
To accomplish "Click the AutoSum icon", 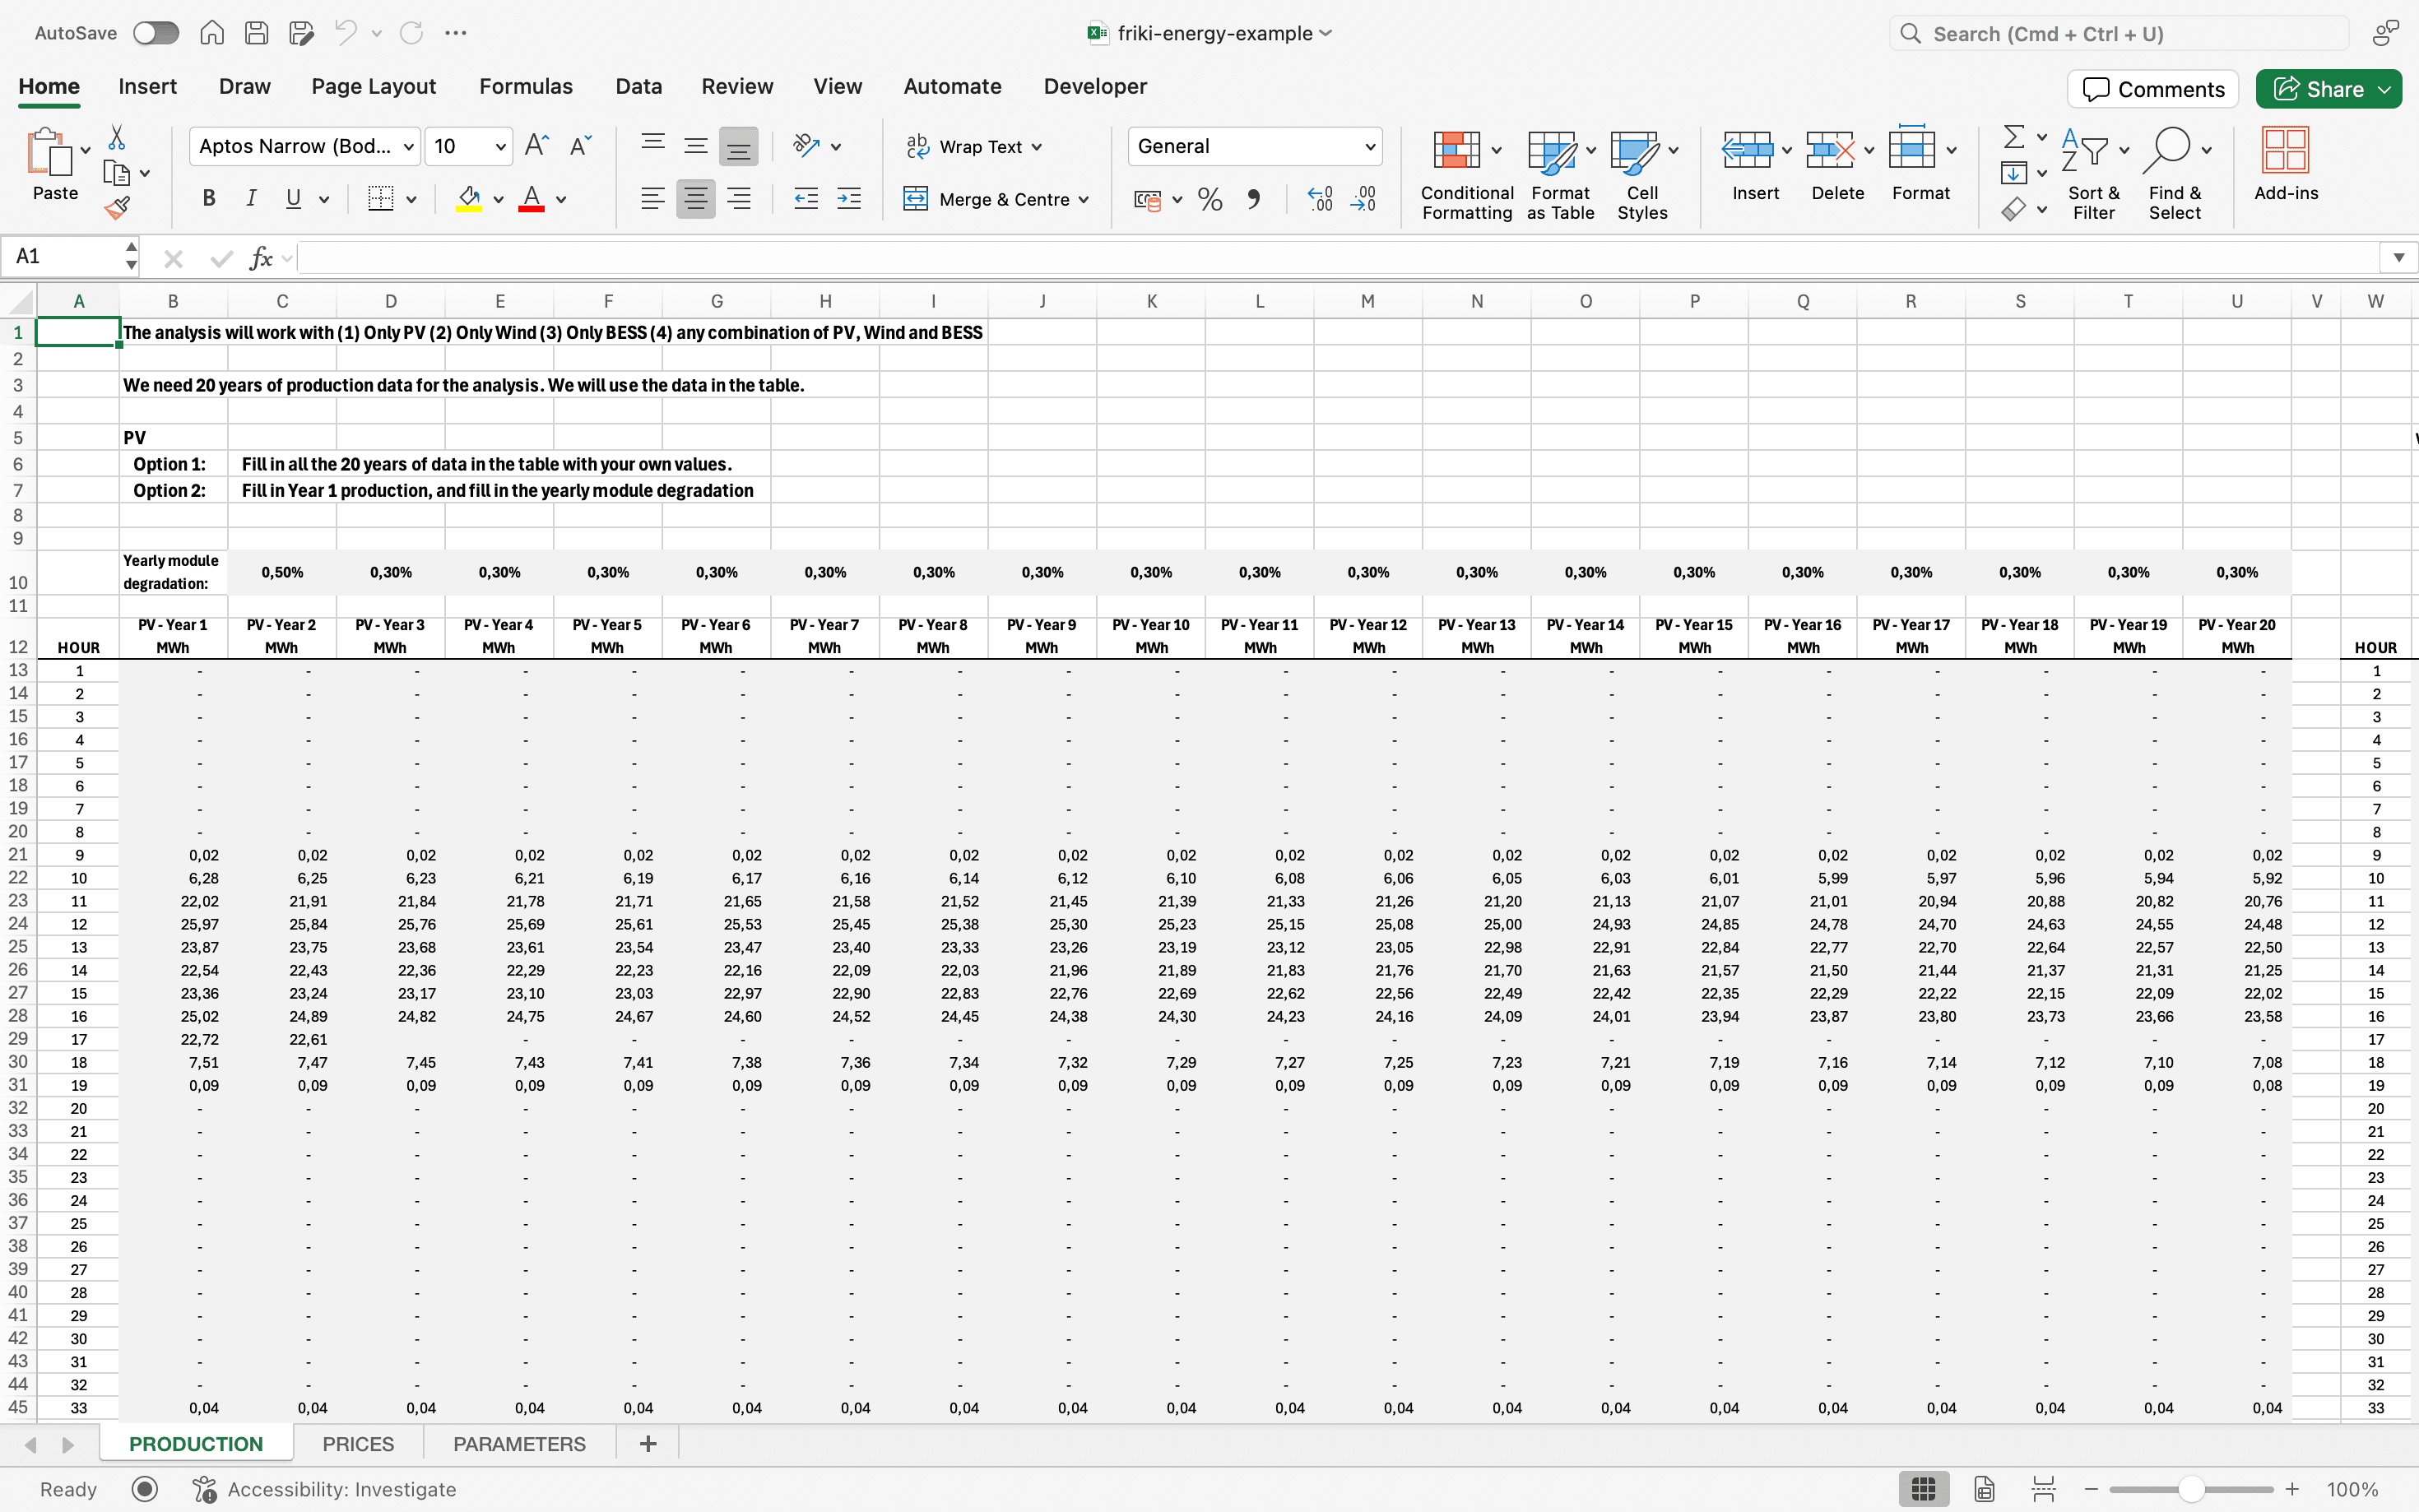I will coord(2015,137).
